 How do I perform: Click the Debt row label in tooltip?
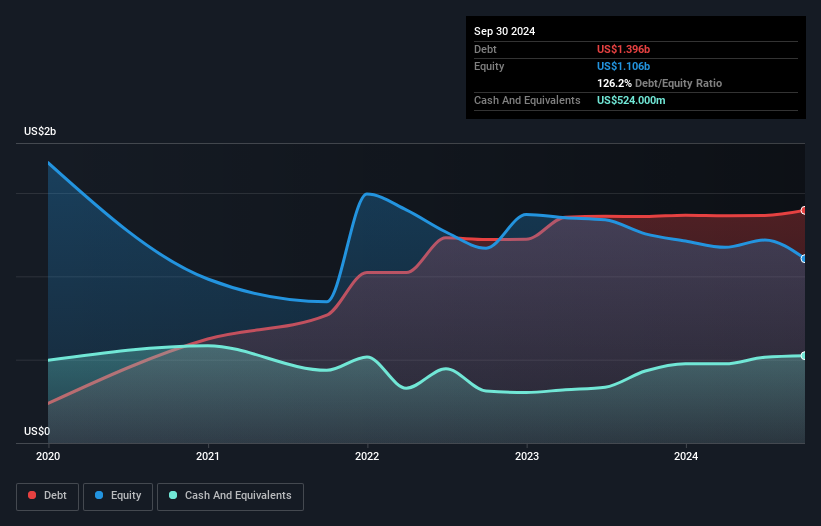click(485, 49)
